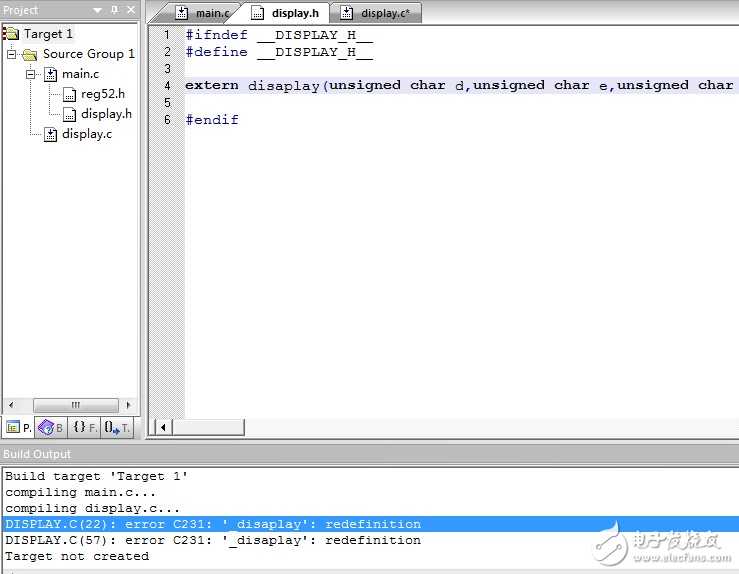The image size is (739, 574).
Task: Switch to Templates tab at bottom
Action: 117,427
